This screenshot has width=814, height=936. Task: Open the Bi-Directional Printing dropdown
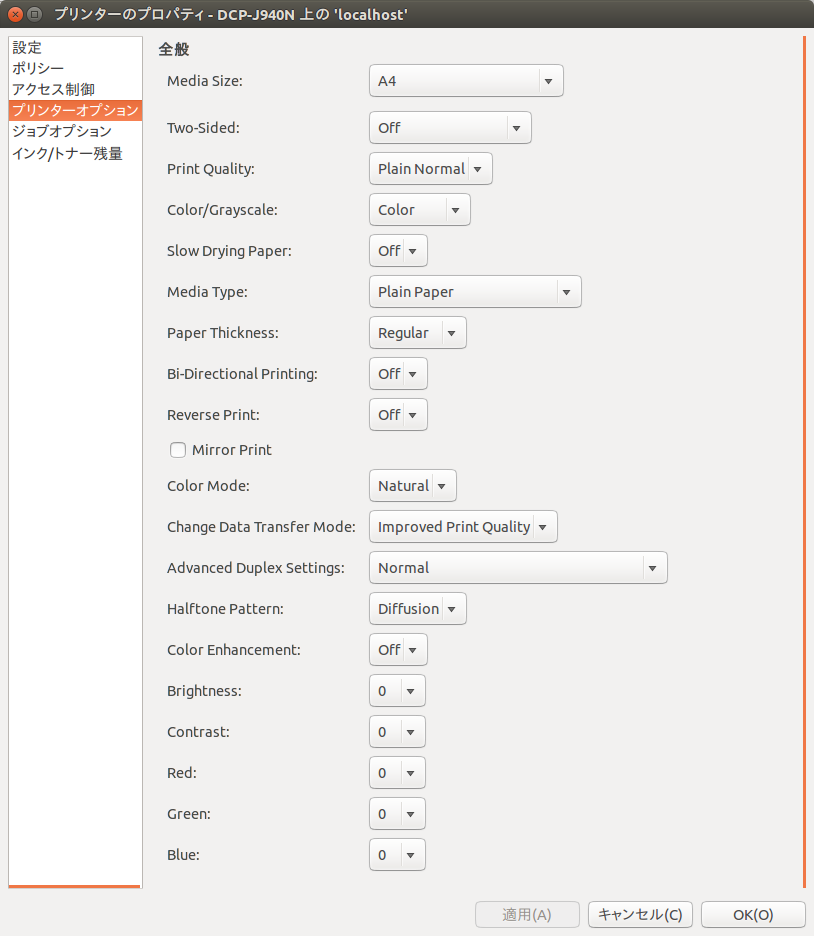click(398, 374)
